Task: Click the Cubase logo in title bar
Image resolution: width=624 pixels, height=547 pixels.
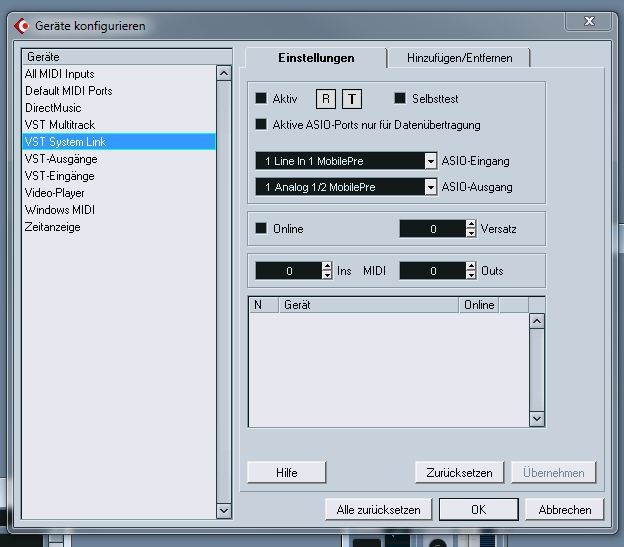Action: click(21, 24)
